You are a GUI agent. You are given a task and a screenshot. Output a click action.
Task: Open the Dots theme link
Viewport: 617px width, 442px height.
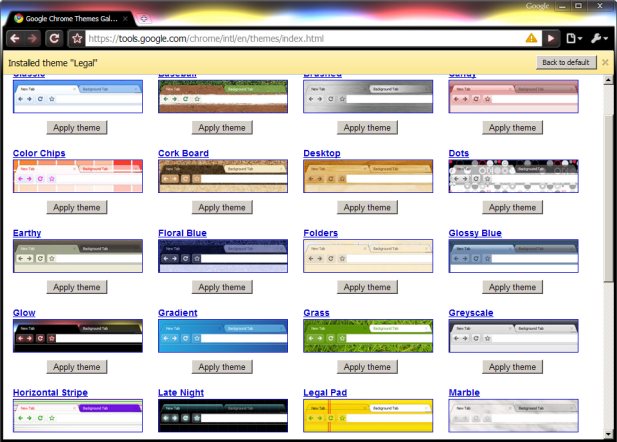pos(459,153)
